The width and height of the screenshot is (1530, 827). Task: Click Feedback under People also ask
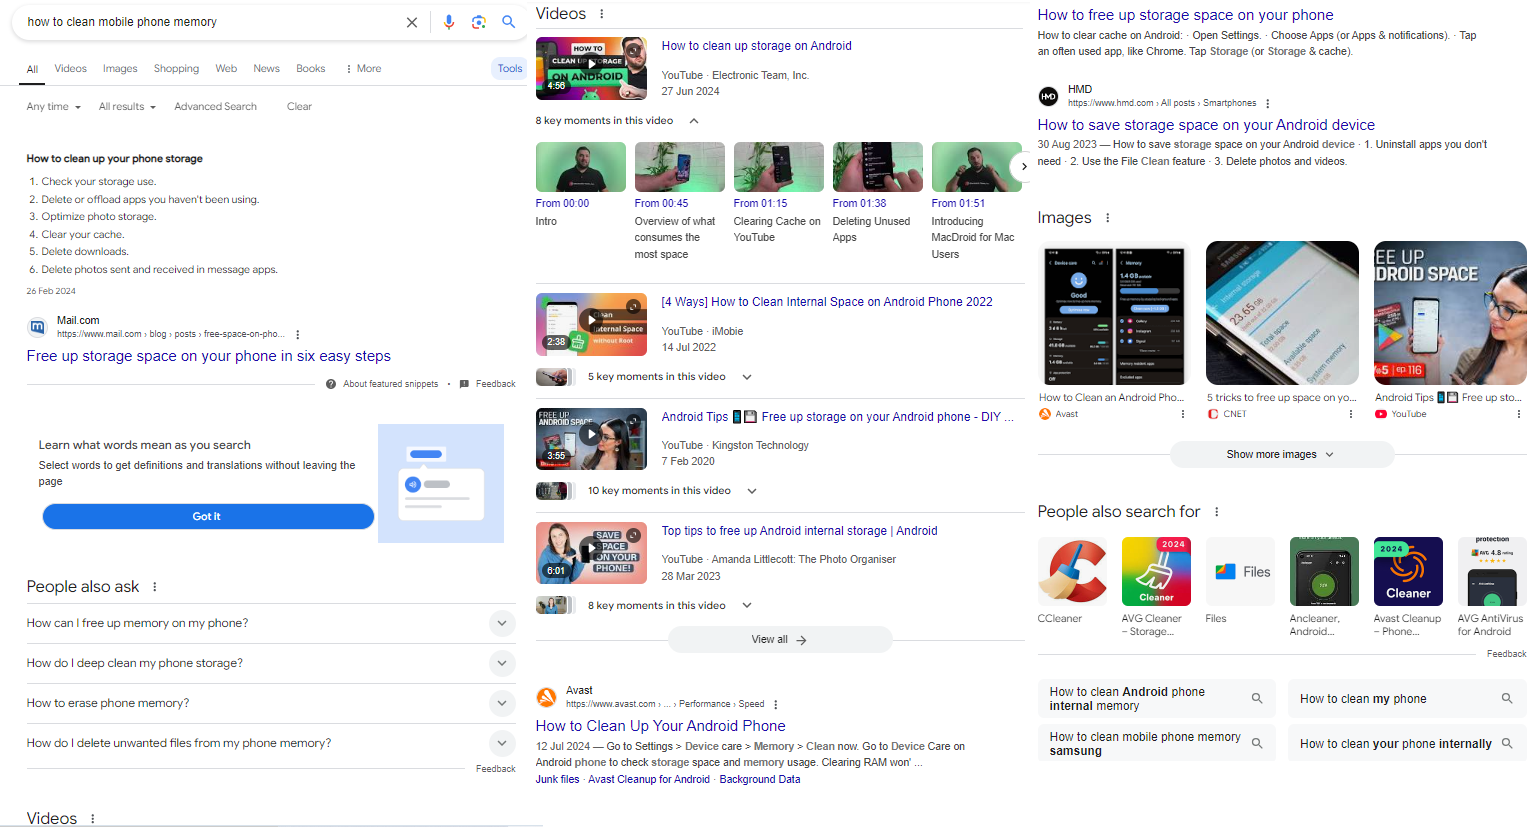coord(496,769)
